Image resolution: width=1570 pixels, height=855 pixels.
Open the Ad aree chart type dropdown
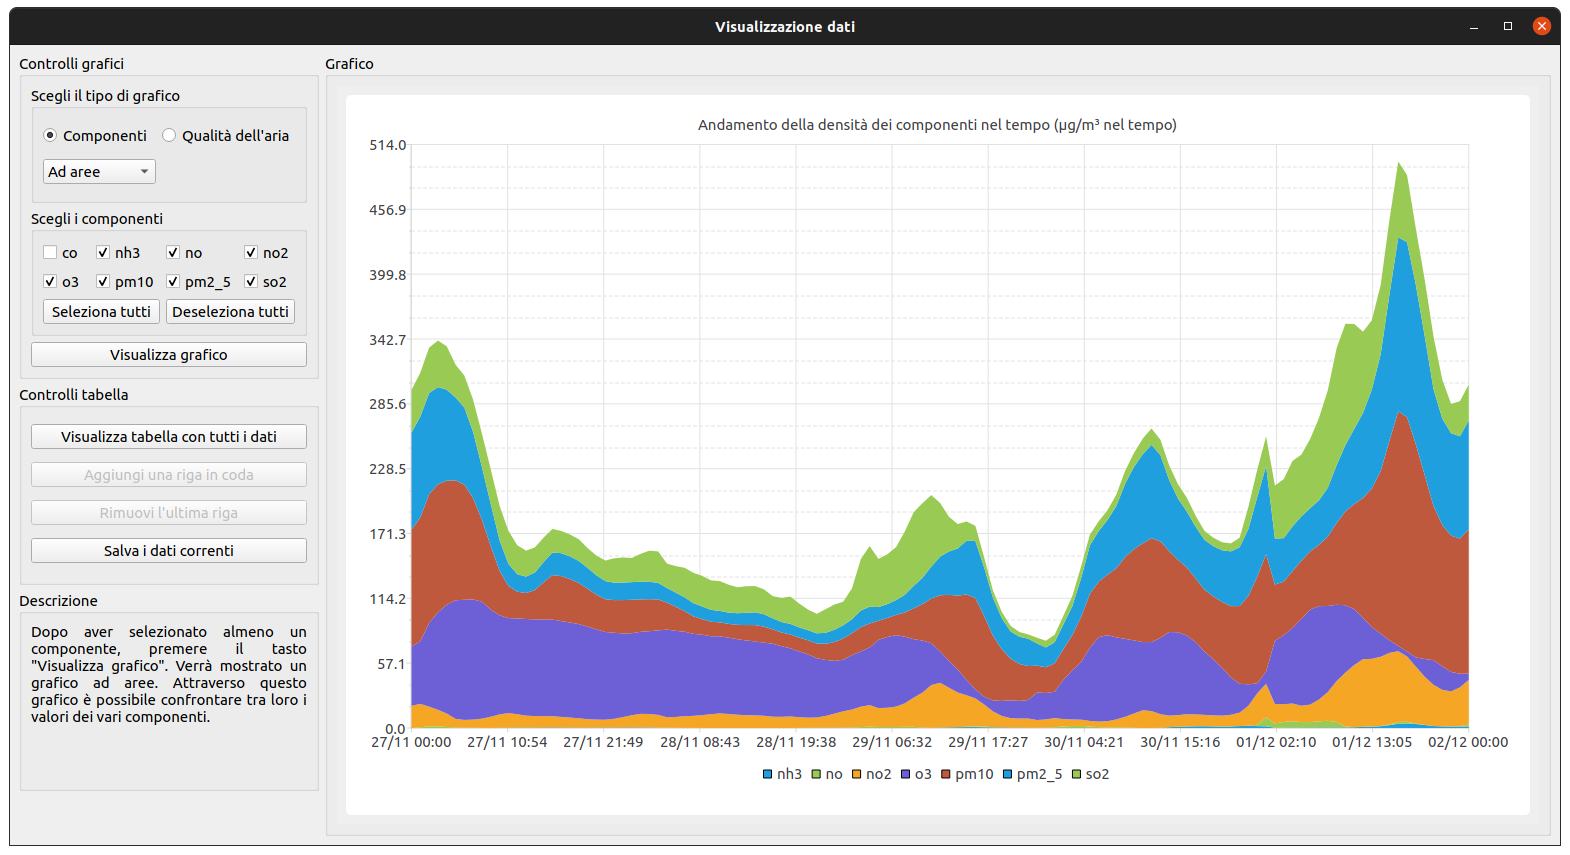coord(99,172)
